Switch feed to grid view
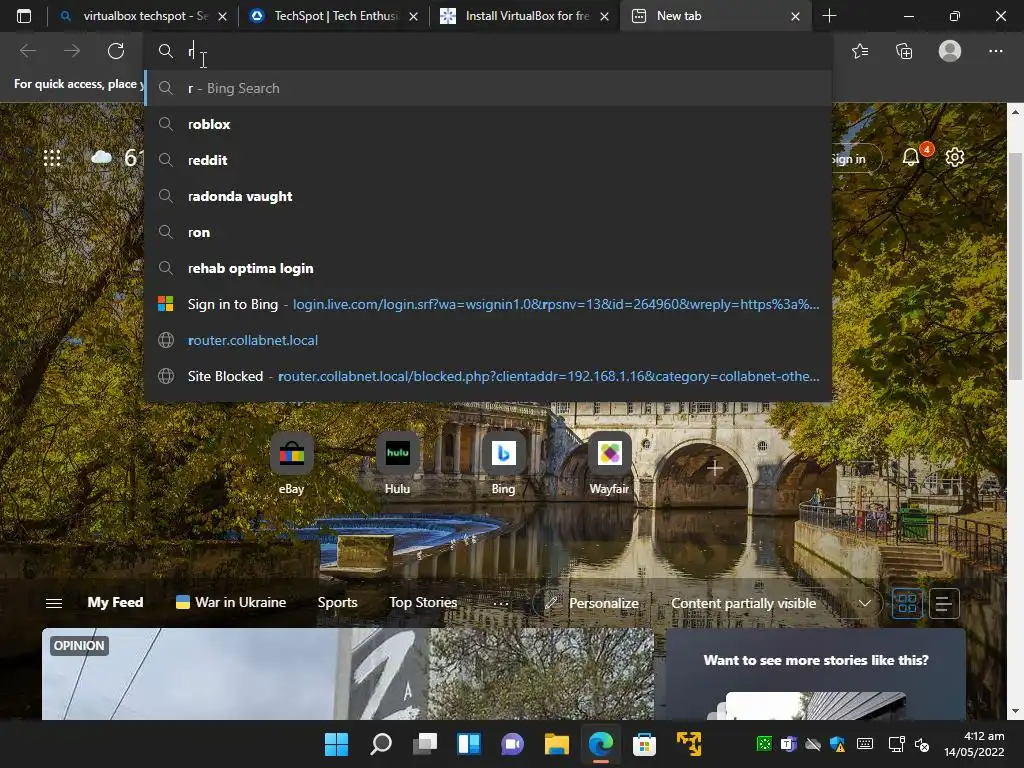Screen dimensions: 1024x768 tap(907, 603)
